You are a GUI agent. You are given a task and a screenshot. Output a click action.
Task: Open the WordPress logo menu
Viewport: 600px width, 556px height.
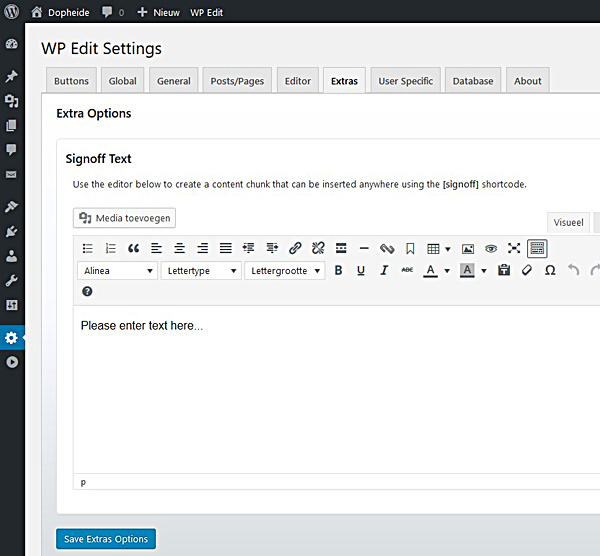(x=12, y=11)
